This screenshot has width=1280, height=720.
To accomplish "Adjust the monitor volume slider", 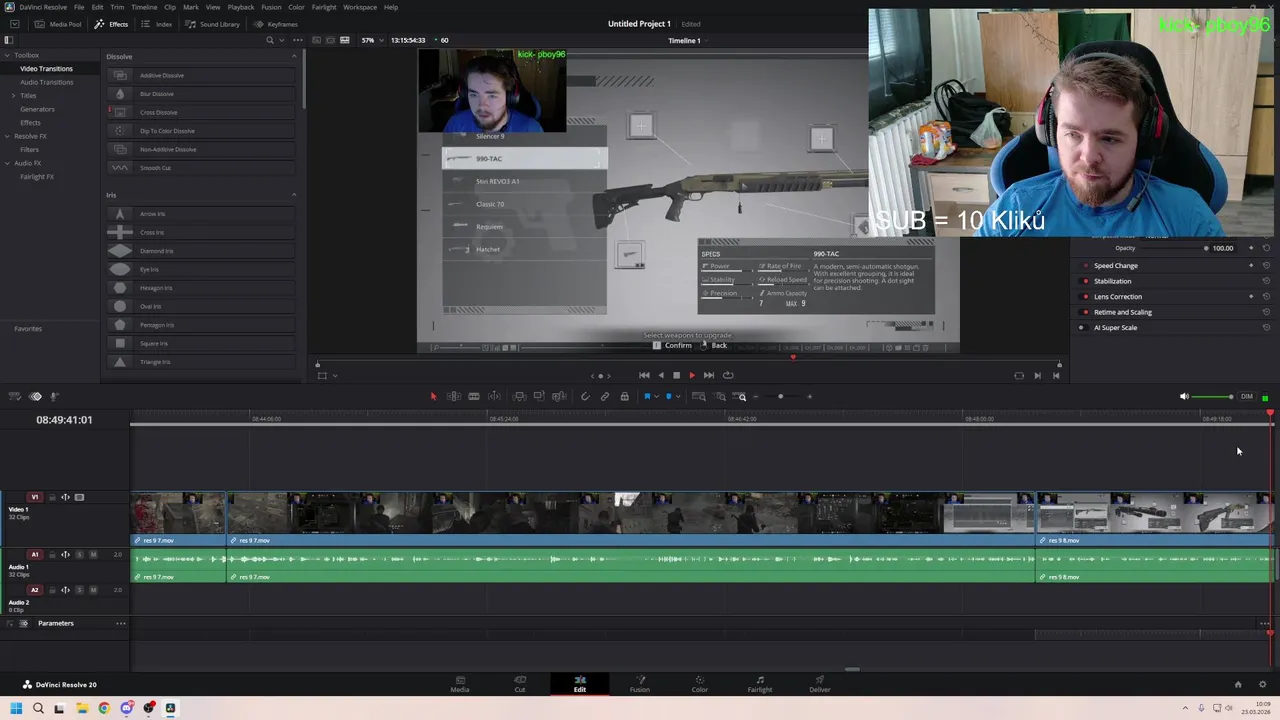I will [x=1213, y=397].
